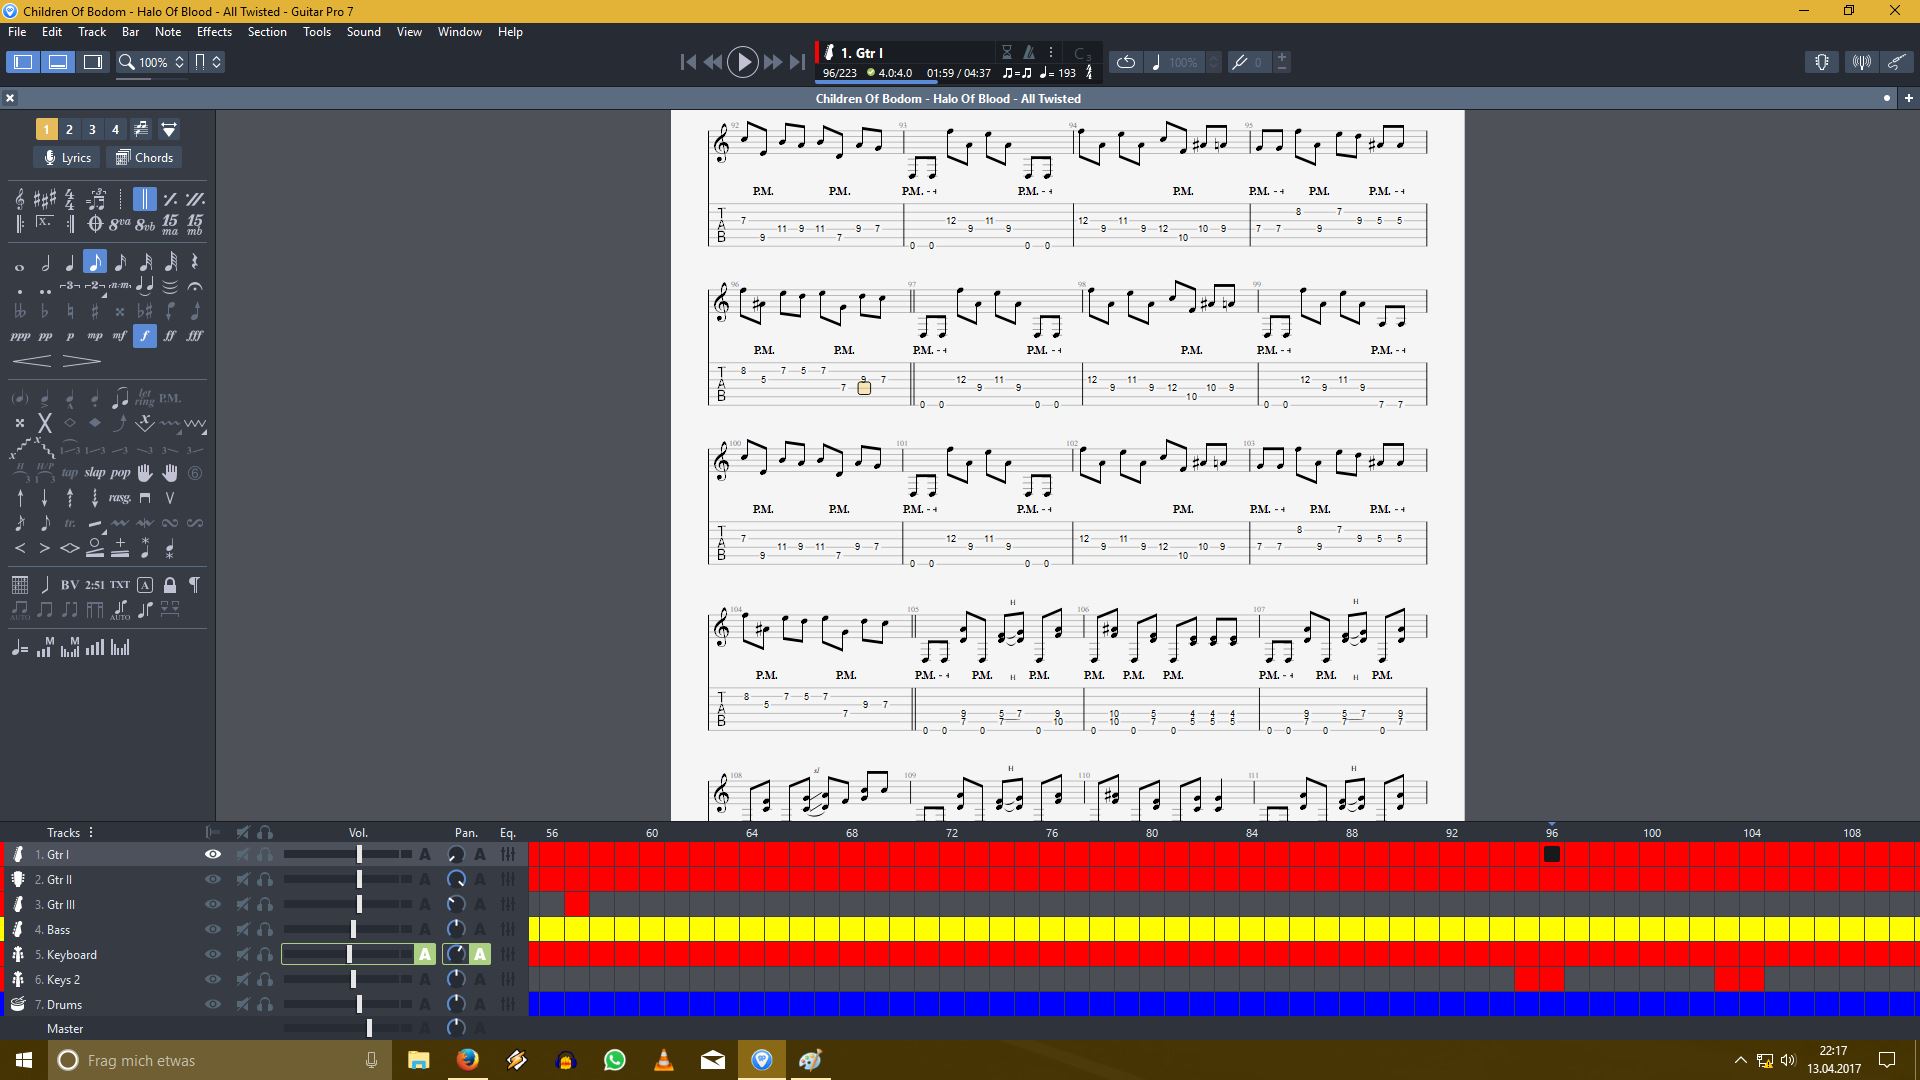
Task: Open Firefox from the Windows taskbar
Action: coord(467,1060)
